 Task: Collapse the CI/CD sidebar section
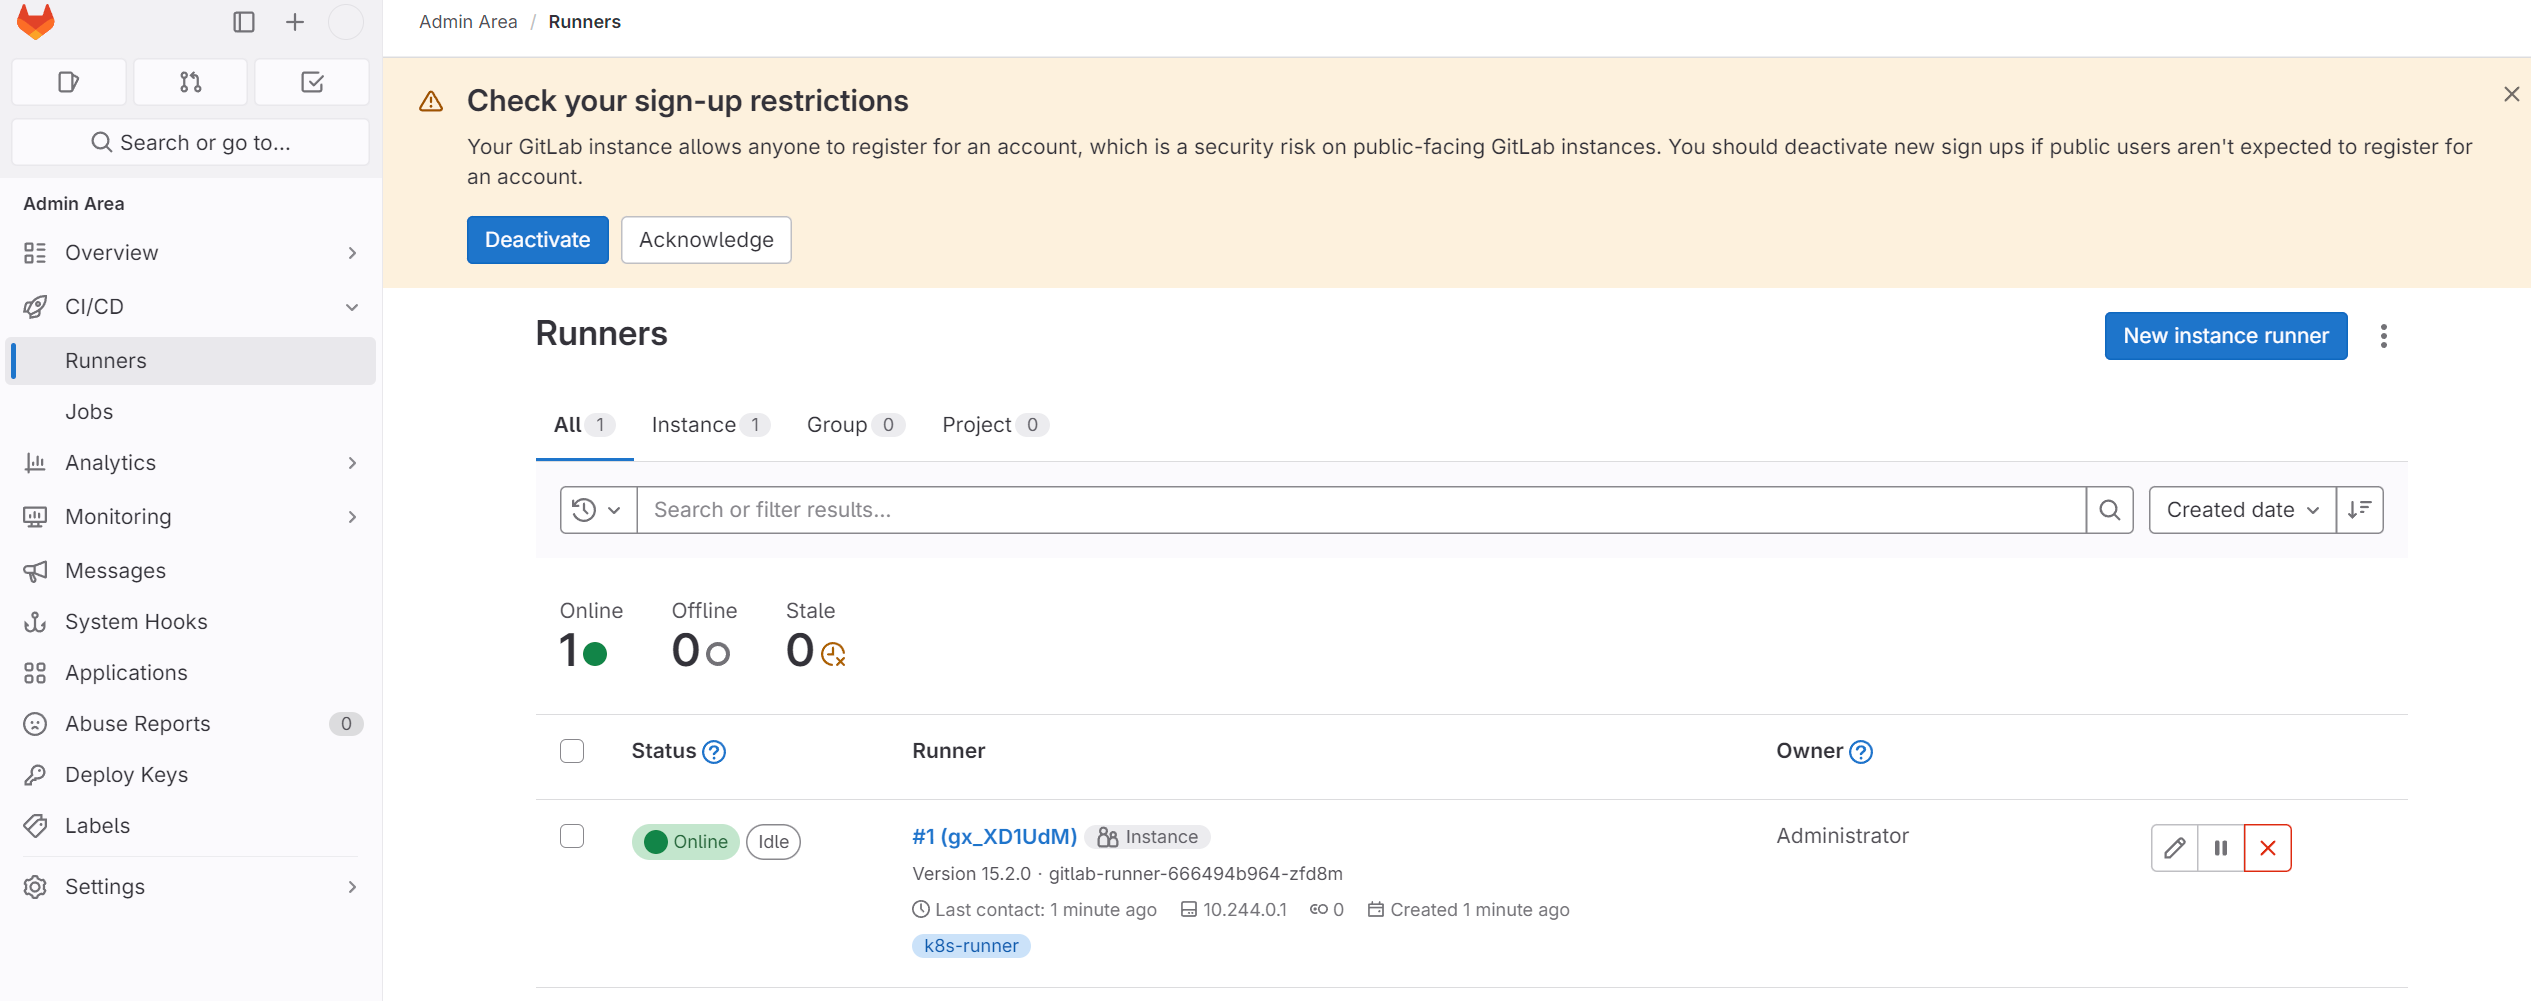[x=190, y=307]
